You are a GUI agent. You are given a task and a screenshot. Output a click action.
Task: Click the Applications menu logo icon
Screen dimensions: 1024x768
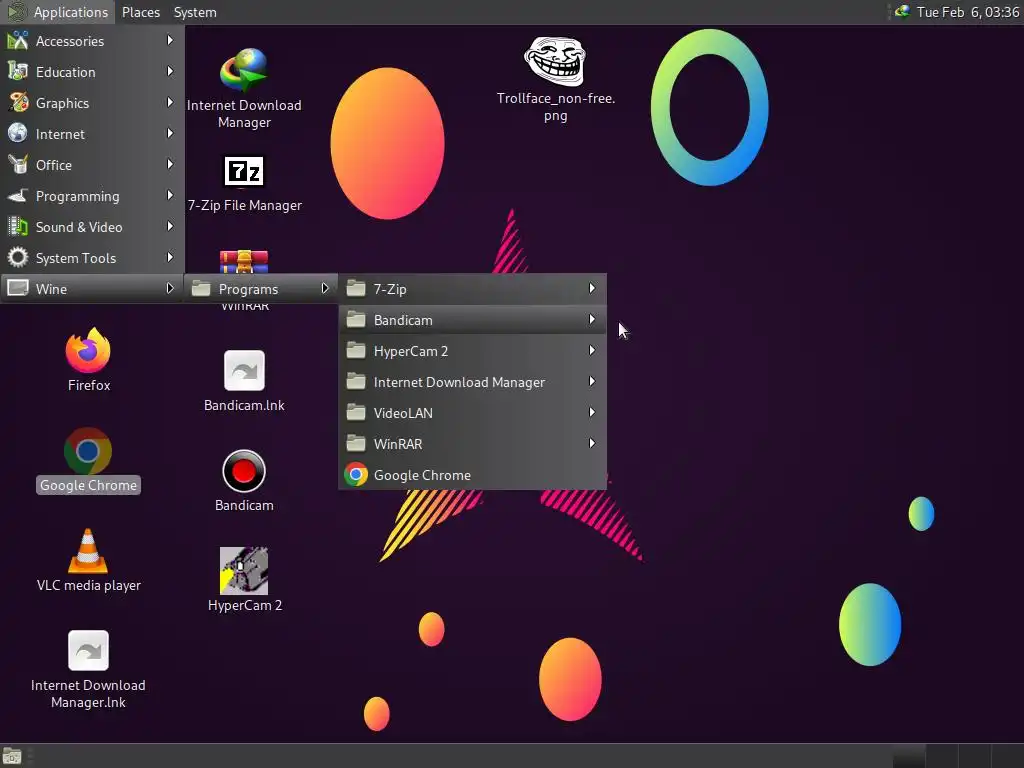[x=17, y=12]
